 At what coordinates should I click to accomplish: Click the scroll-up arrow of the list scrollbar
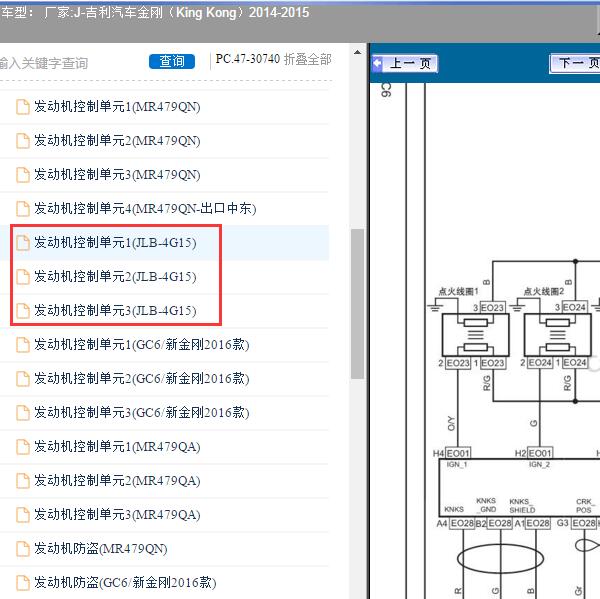[x=357, y=52]
